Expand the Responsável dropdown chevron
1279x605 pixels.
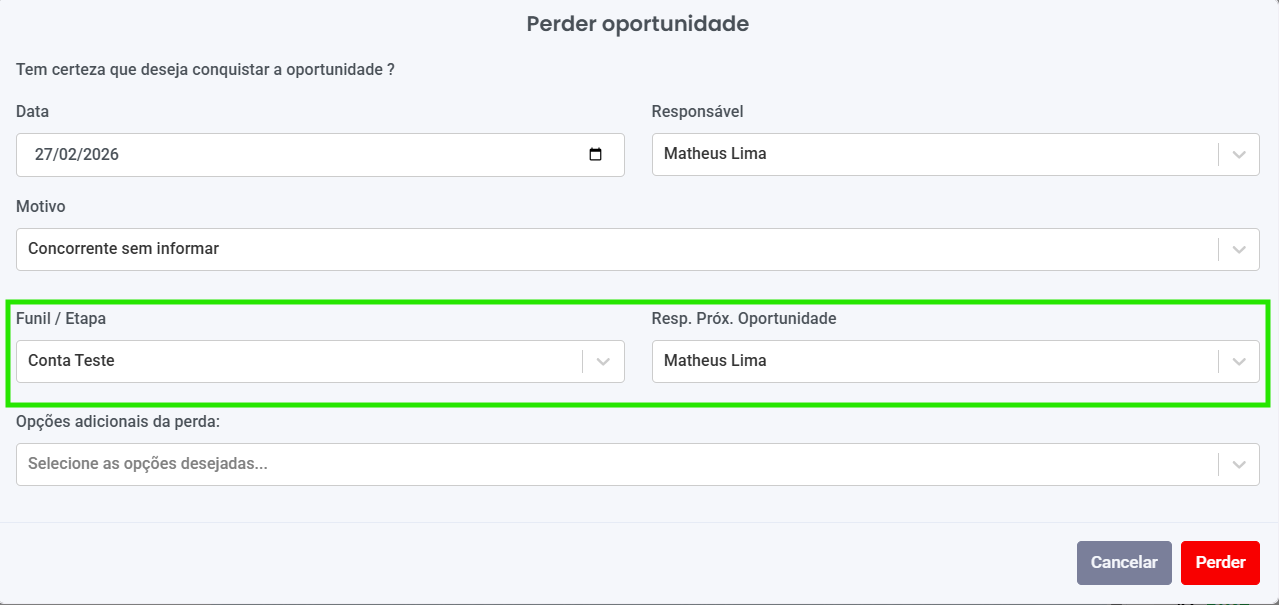[1239, 154]
